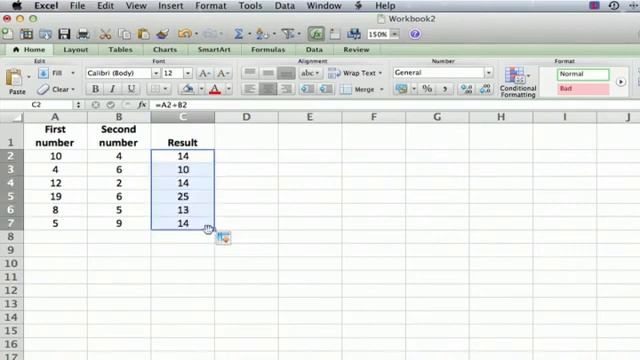
Task: Toggle align middle vertical alignment
Action: point(268,73)
